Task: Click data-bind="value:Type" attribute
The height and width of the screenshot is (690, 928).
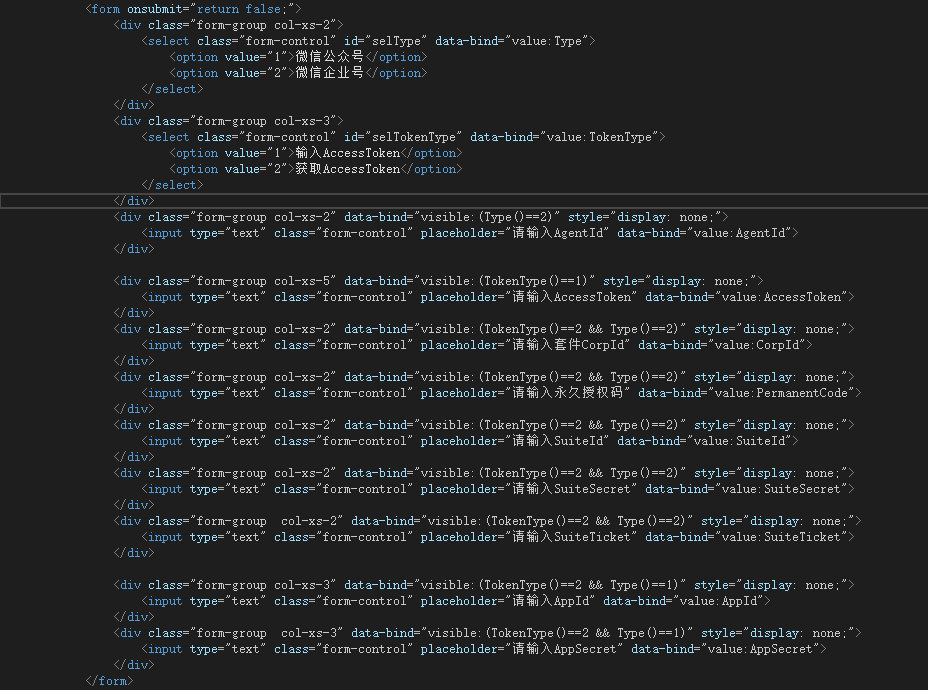Action: point(512,41)
